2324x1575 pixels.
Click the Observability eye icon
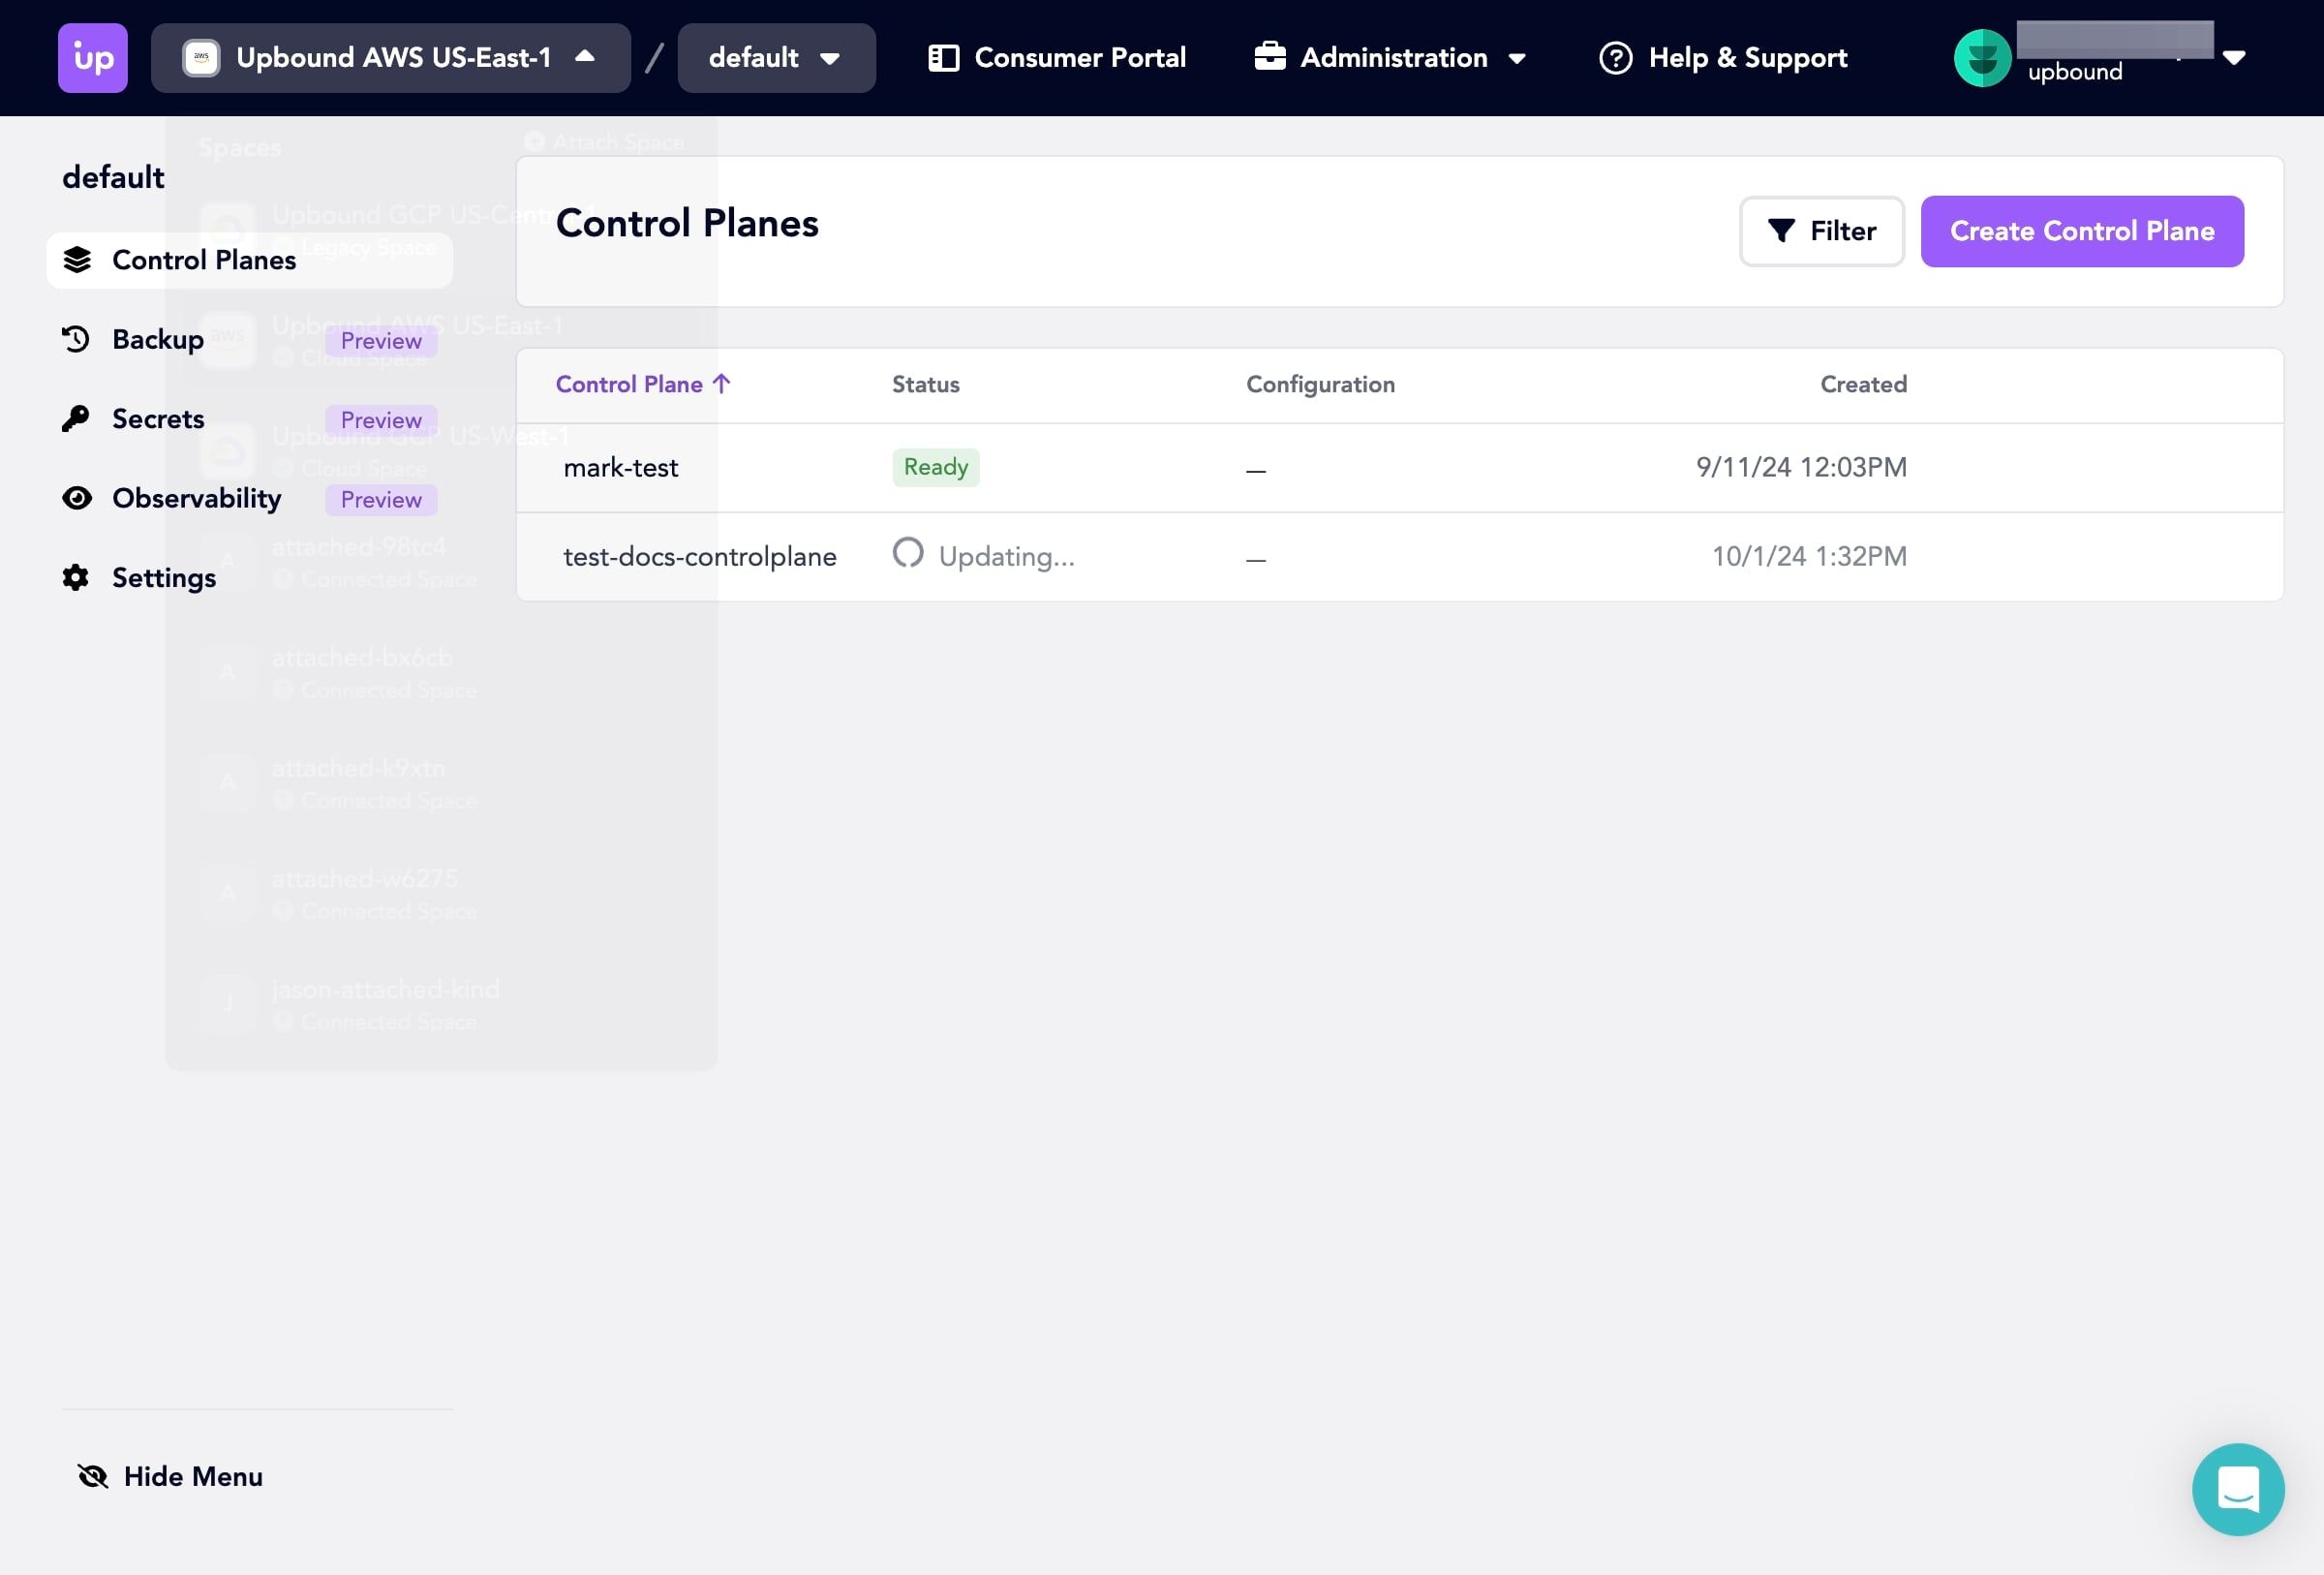pos(77,498)
